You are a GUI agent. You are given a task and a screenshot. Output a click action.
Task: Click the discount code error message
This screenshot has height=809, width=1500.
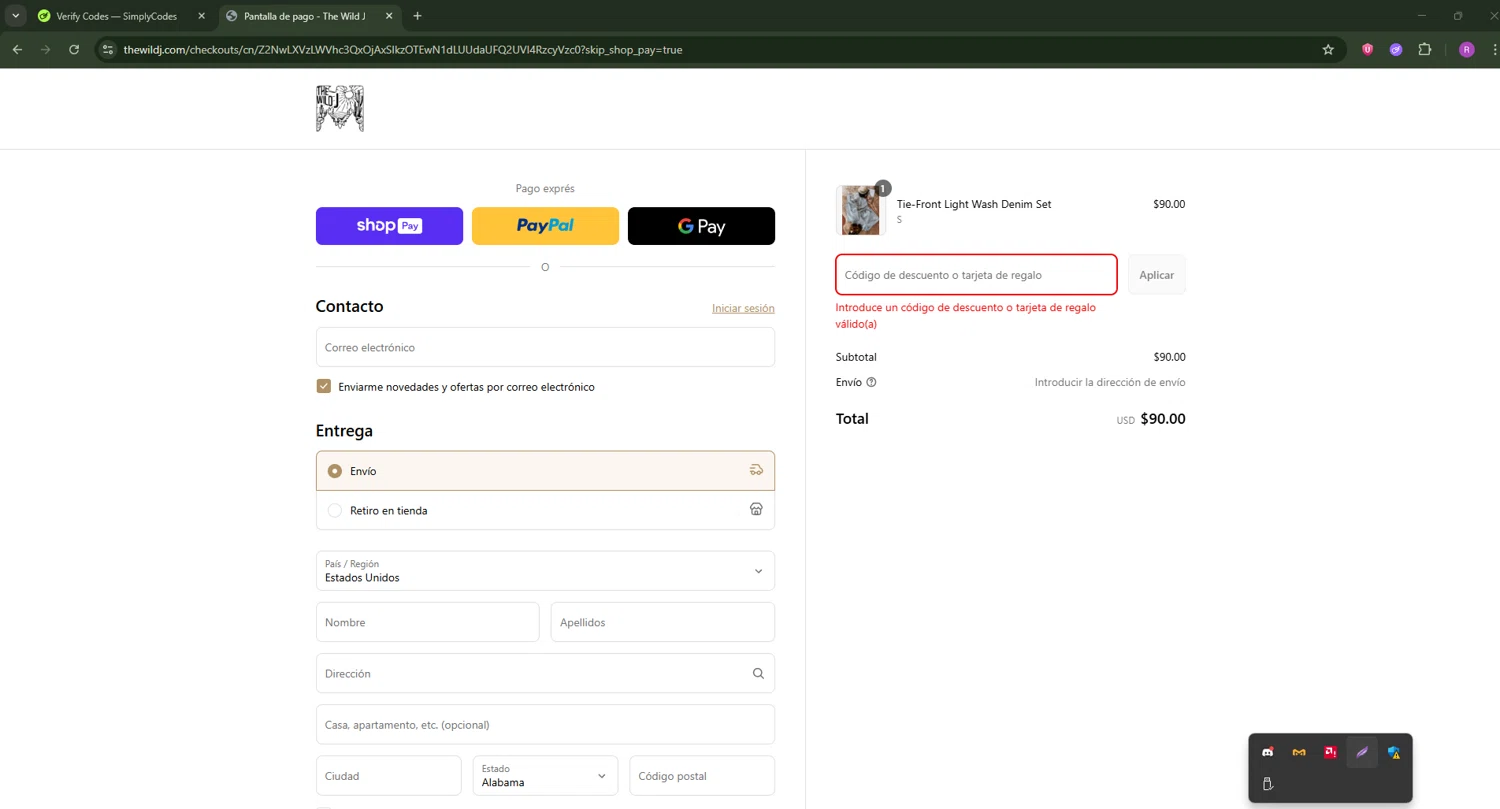point(966,316)
